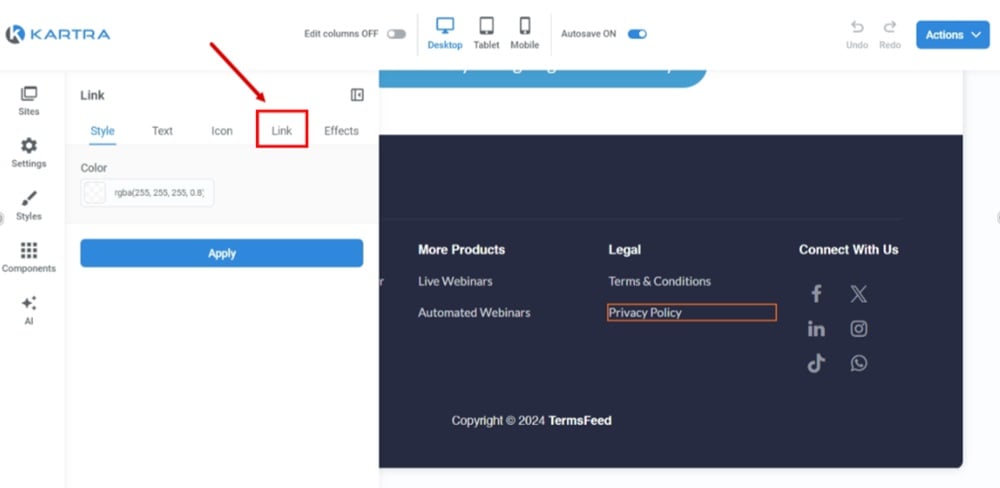Click the X (Twitter) footer icon
1000x488 pixels.
tap(858, 294)
